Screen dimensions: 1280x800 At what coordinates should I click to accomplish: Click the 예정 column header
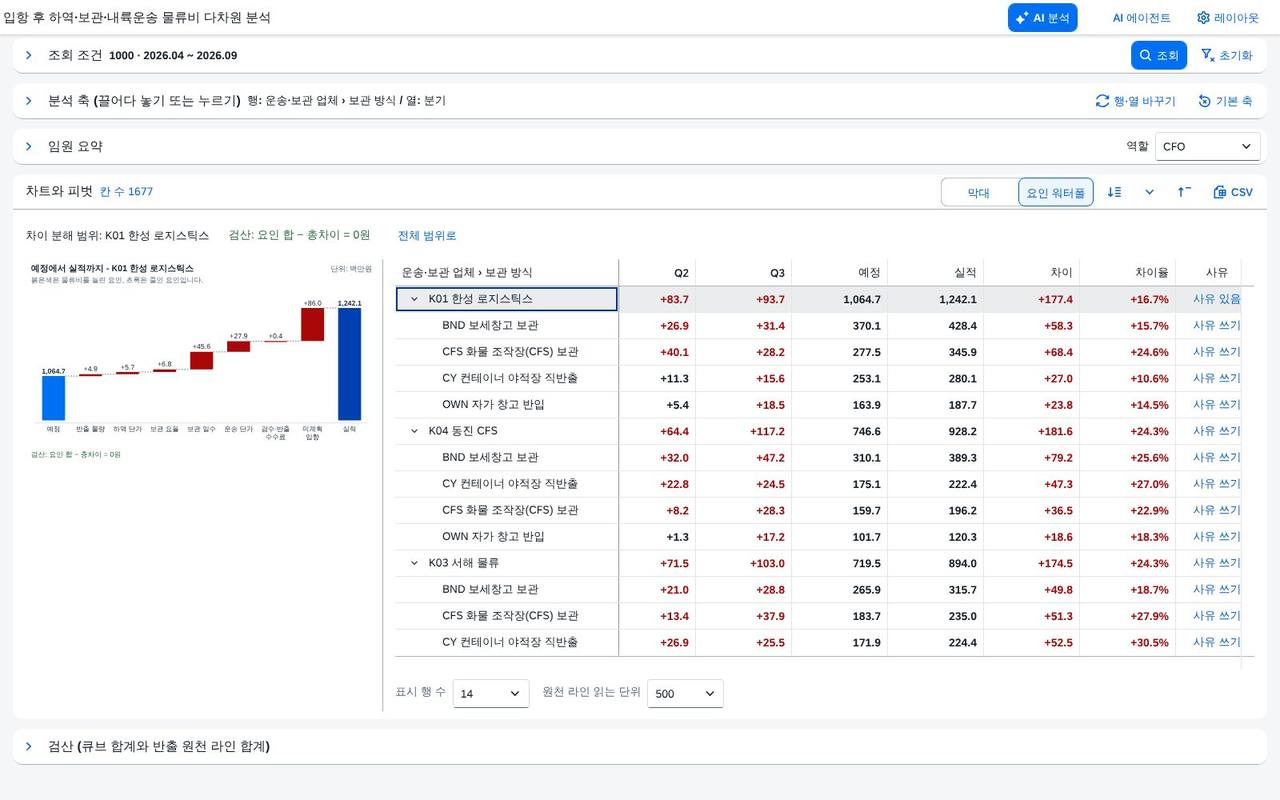[x=839, y=272]
